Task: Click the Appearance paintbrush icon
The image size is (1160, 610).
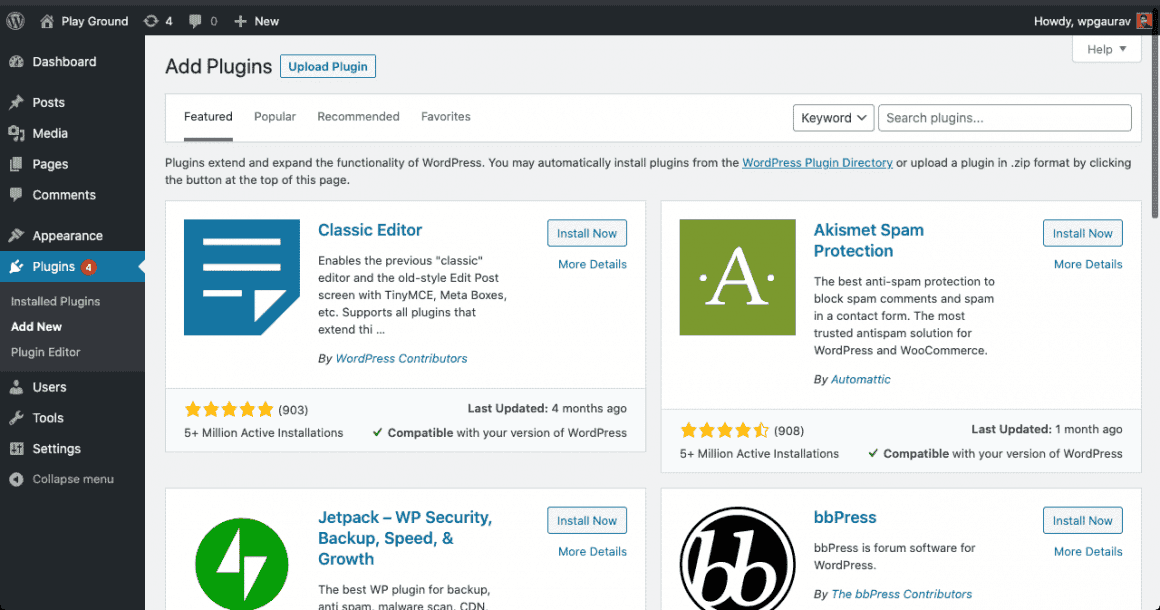Action: coord(18,235)
